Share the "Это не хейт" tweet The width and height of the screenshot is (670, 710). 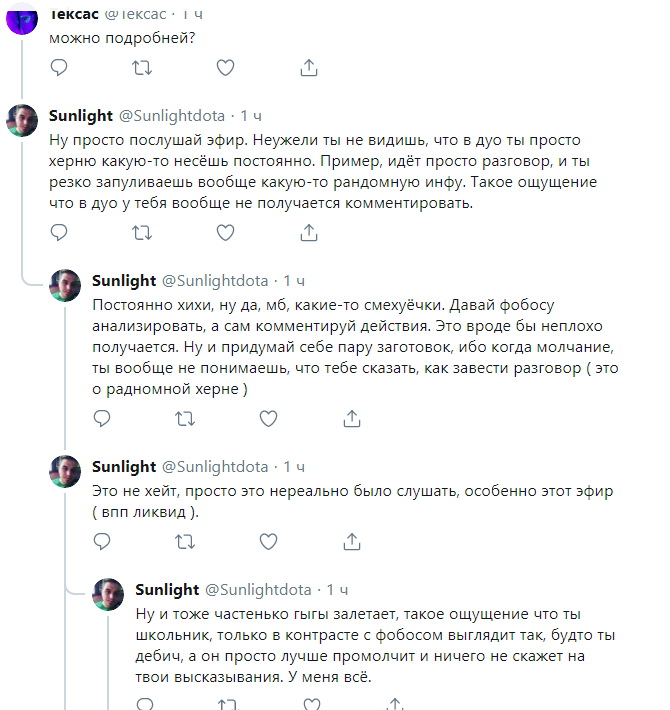coord(352,541)
